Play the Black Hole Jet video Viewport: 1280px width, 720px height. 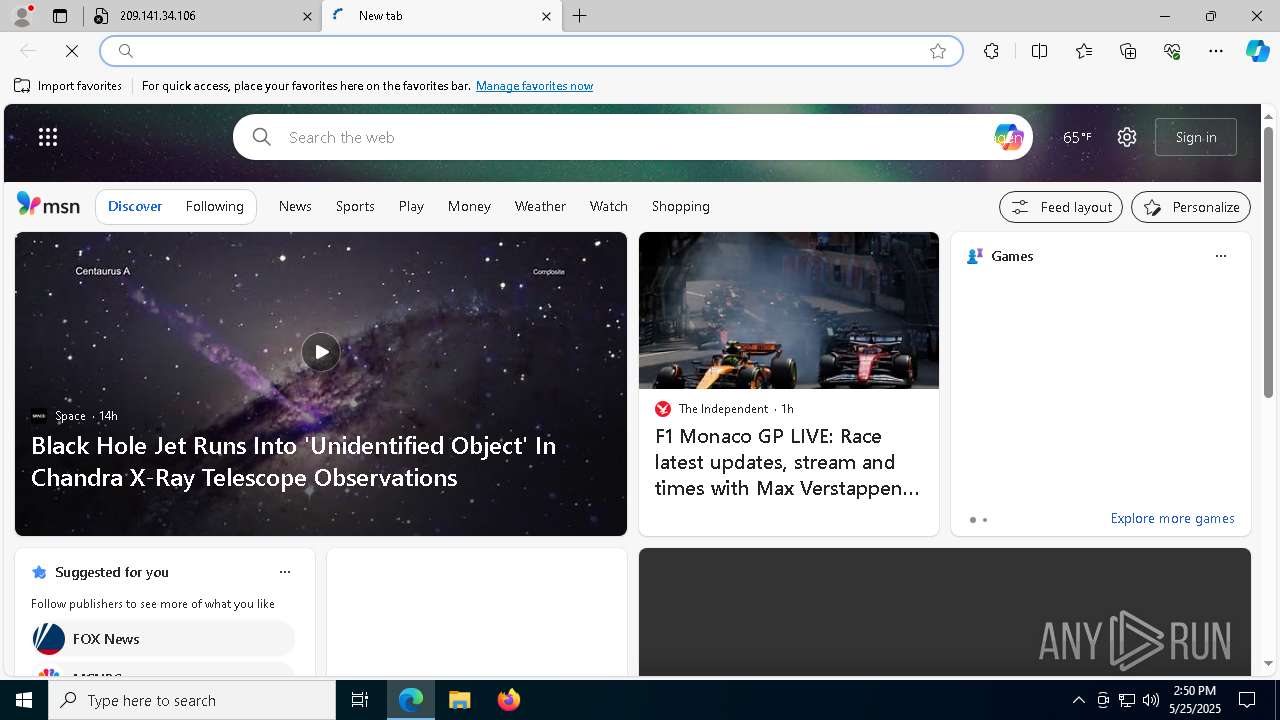[x=320, y=352]
